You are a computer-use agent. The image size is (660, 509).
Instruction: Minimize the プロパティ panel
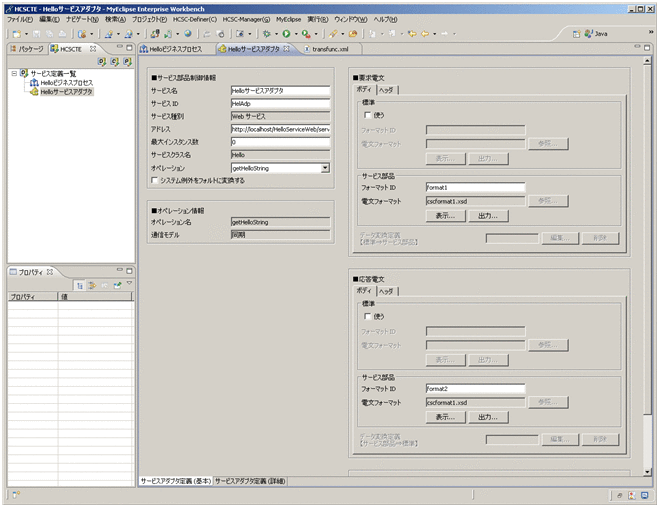(118, 272)
